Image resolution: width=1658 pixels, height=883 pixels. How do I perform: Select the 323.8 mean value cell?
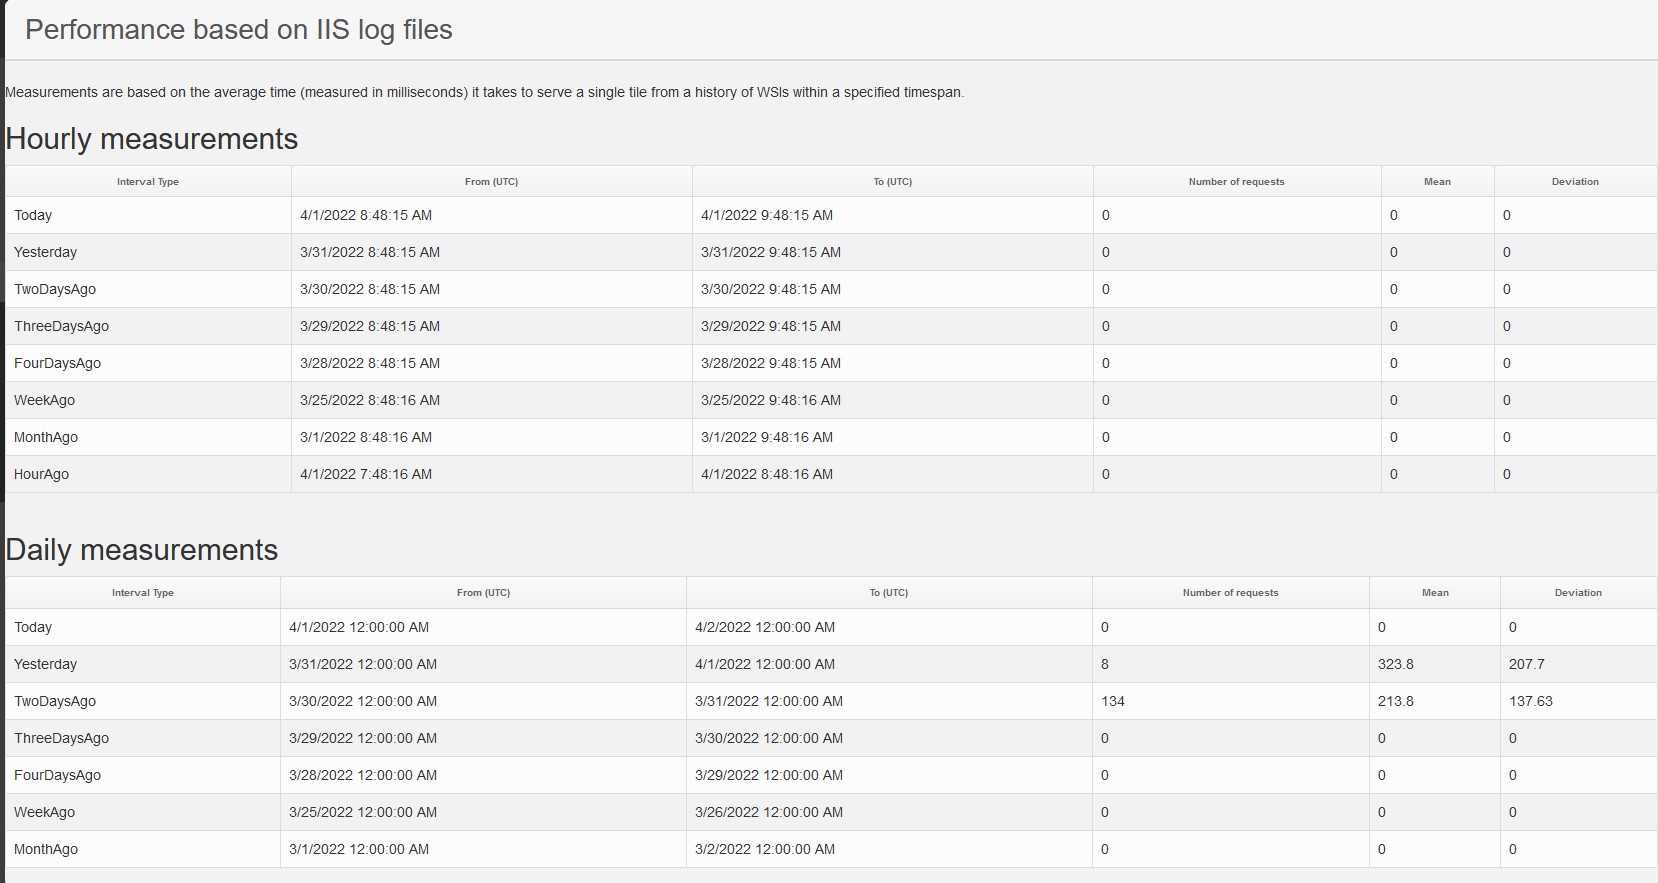pyautogui.click(x=1395, y=664)
